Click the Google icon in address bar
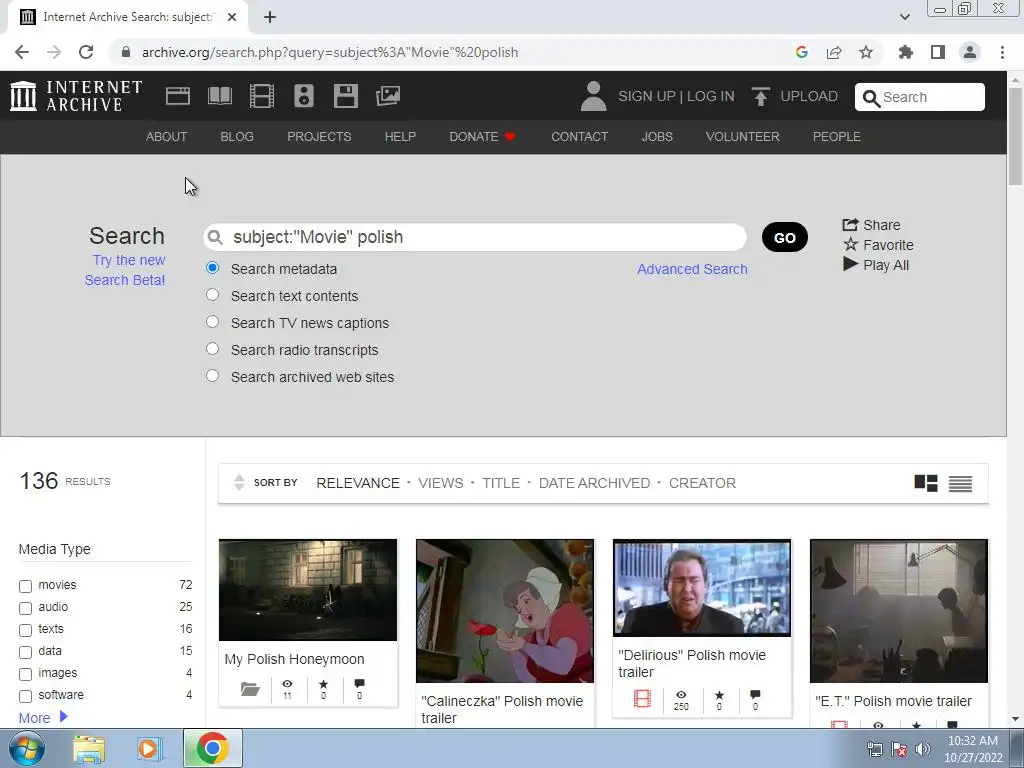The width and height of the screenshot is (1024, 768). [801, 52]
